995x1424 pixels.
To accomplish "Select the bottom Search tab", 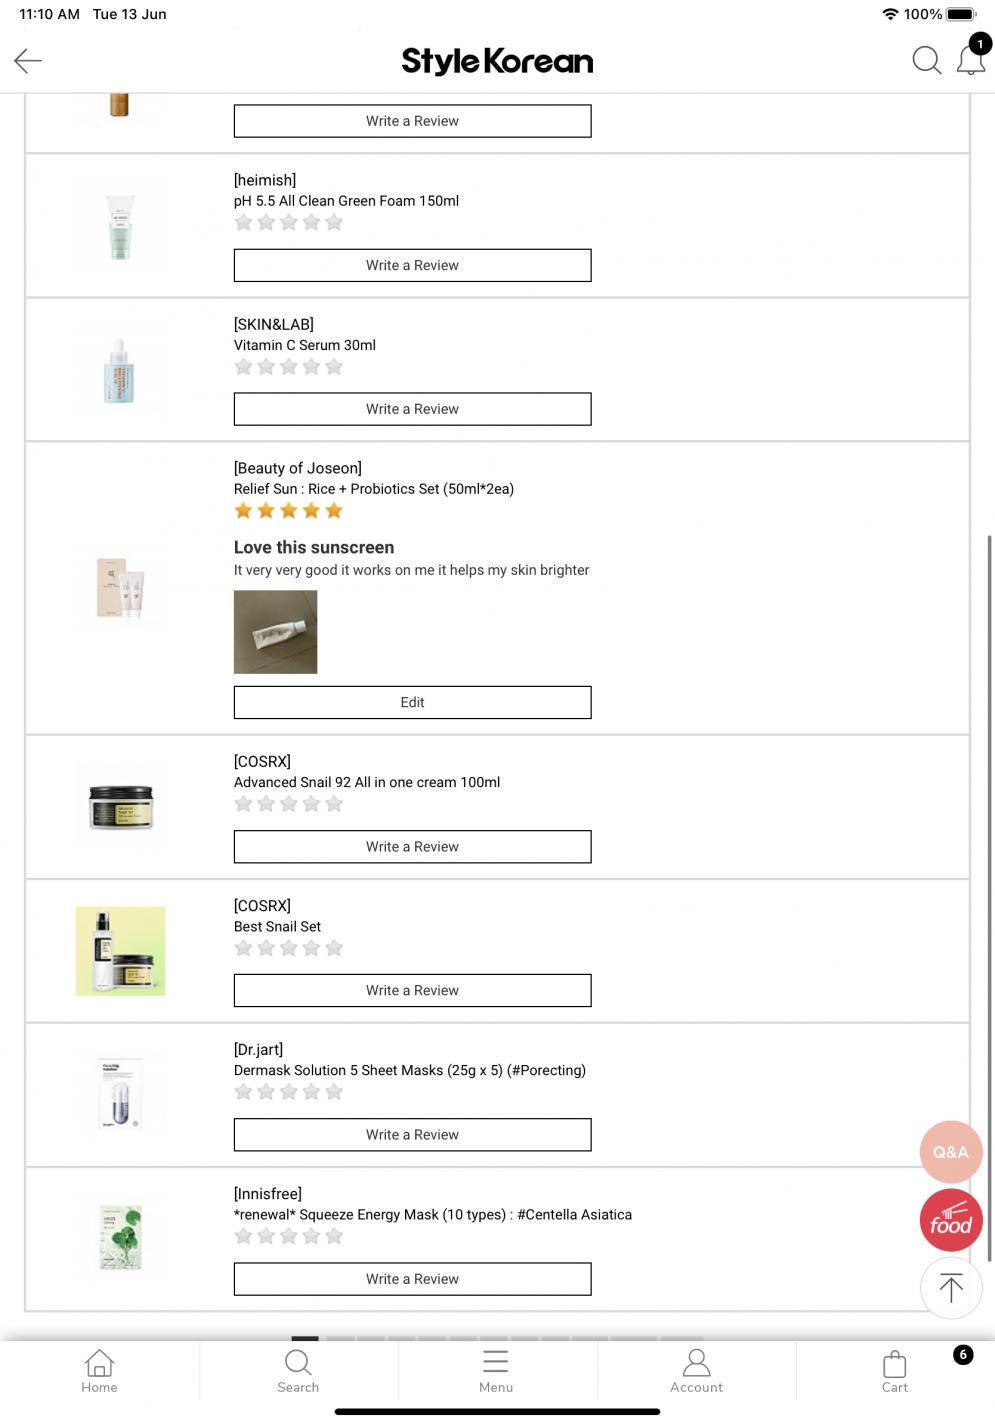I will tap(298, 1371).
